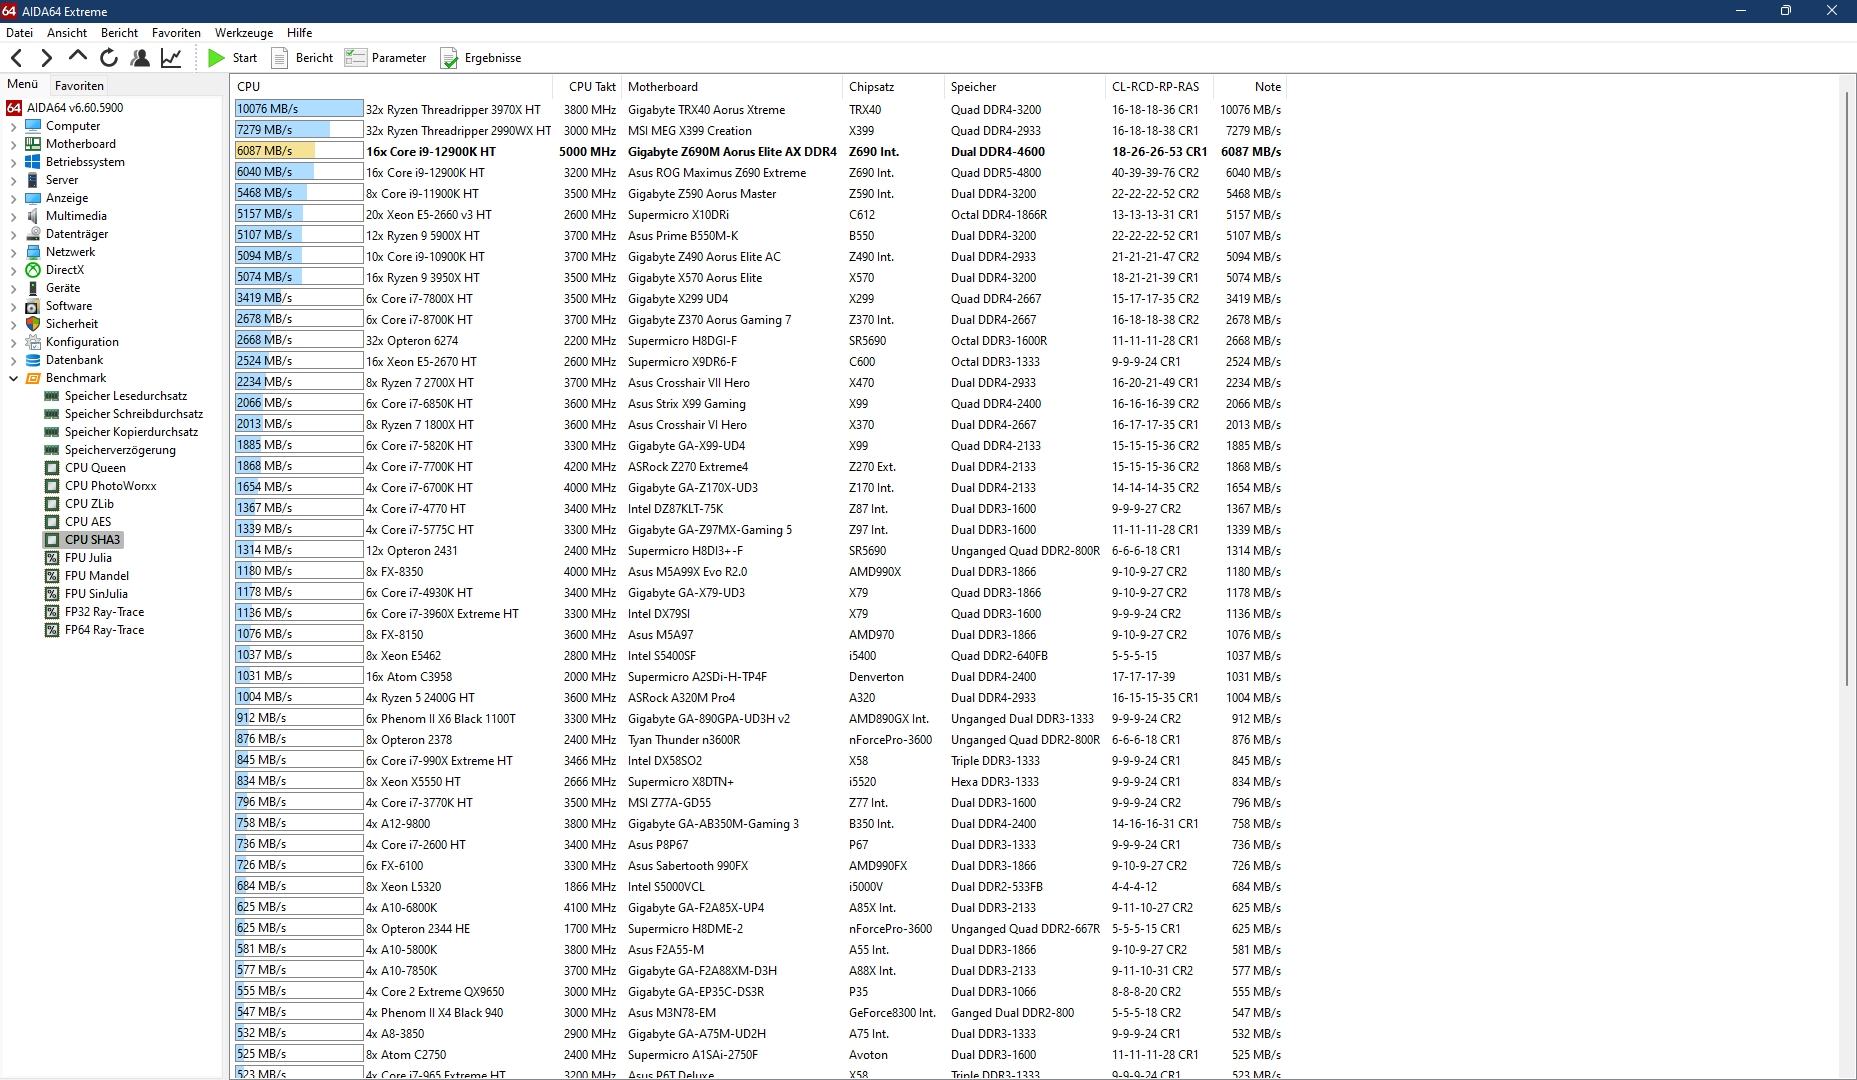The height and width of the screenshot is (1080, 1857).
Task: Open the Favoriten menu
Action: (x=176, y=33)
